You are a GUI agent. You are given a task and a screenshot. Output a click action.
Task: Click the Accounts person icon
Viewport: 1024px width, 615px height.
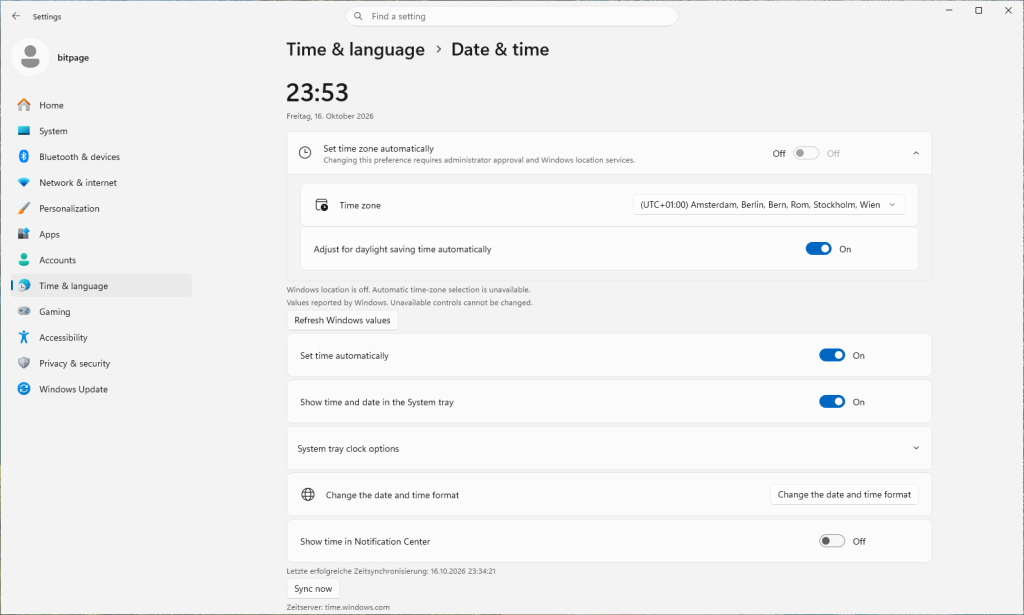[24, 260]
